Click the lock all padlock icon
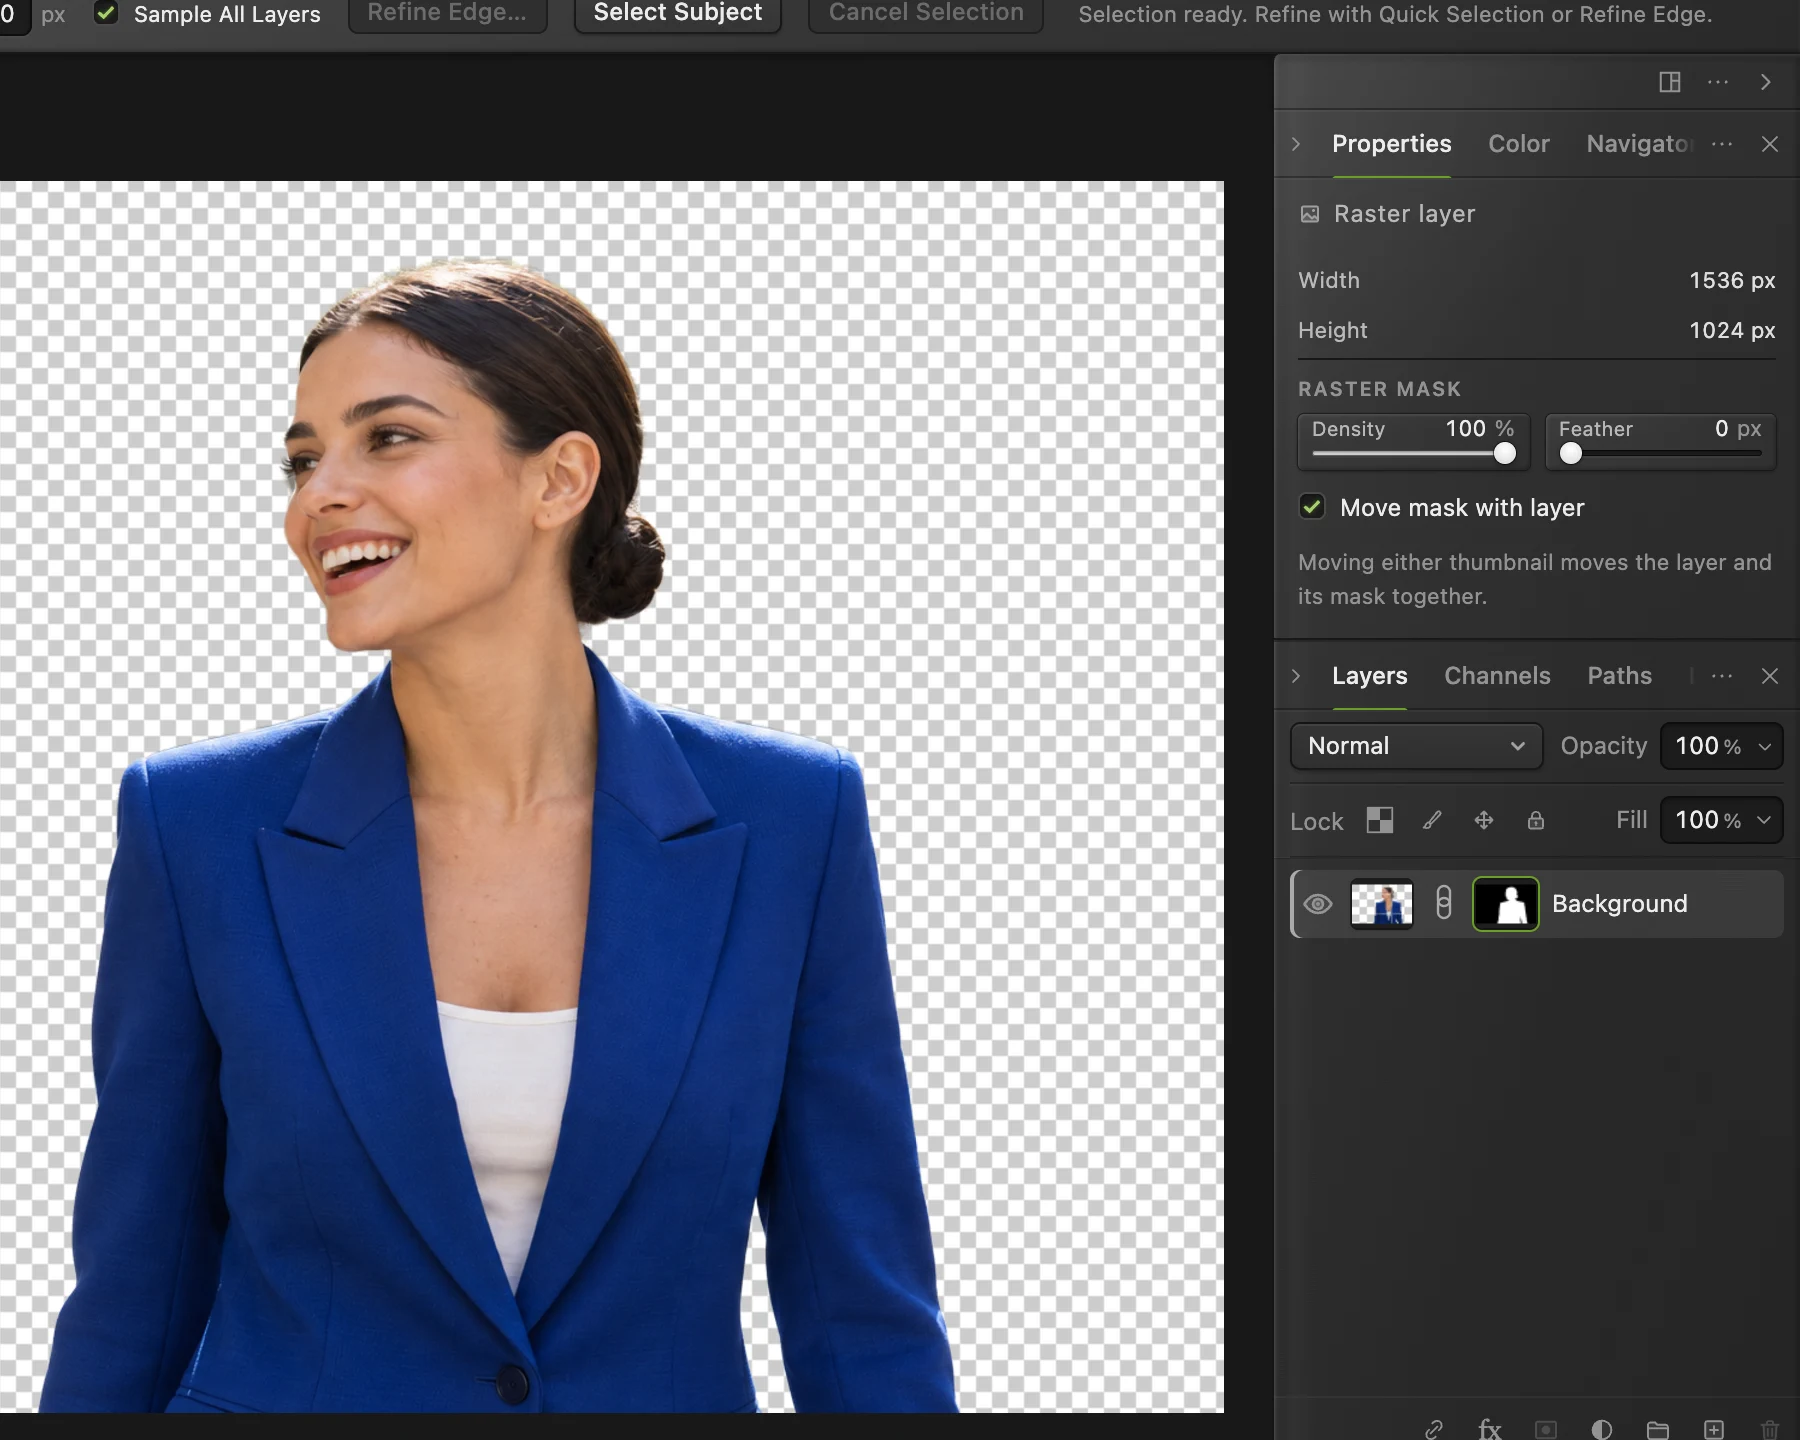The height and width of the screenshot is (1440, 1800). (1536, 821)
